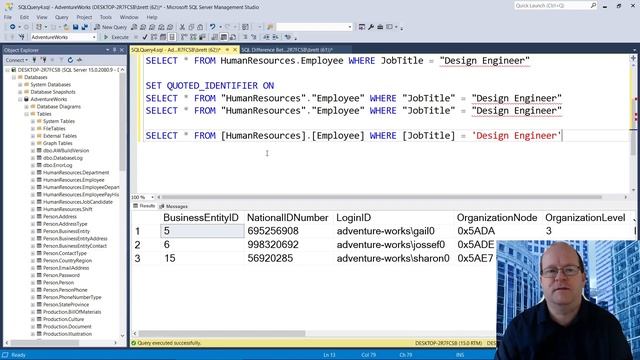Collapse the AdventureWorks database node
Viewport: 640px width, 360px height.
coord(20,99)
